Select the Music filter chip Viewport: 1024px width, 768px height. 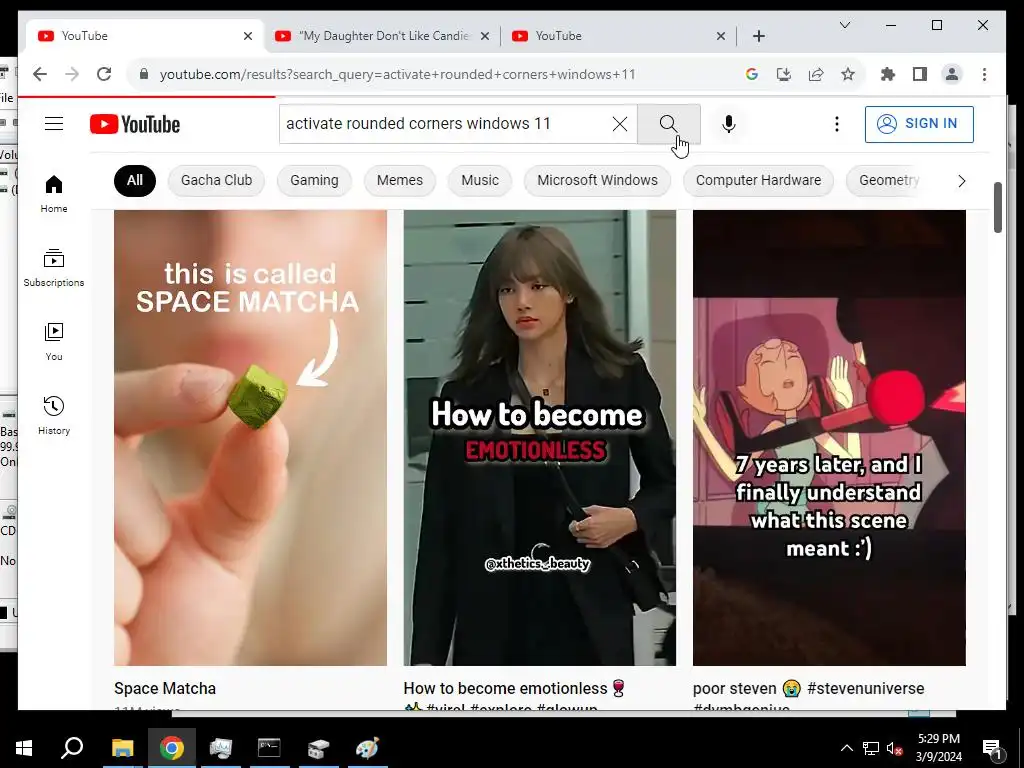tap(480, 180)
